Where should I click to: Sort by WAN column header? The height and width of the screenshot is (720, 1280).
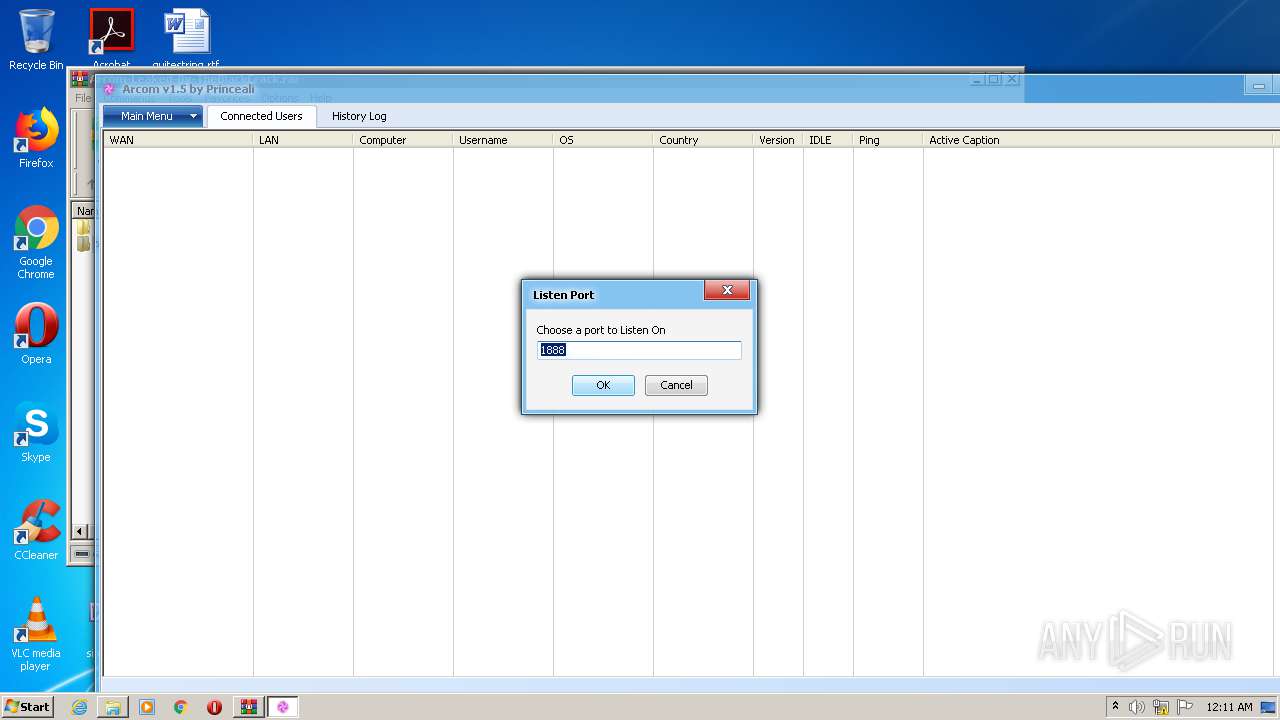pyautogui.click(x=178, y=140)
